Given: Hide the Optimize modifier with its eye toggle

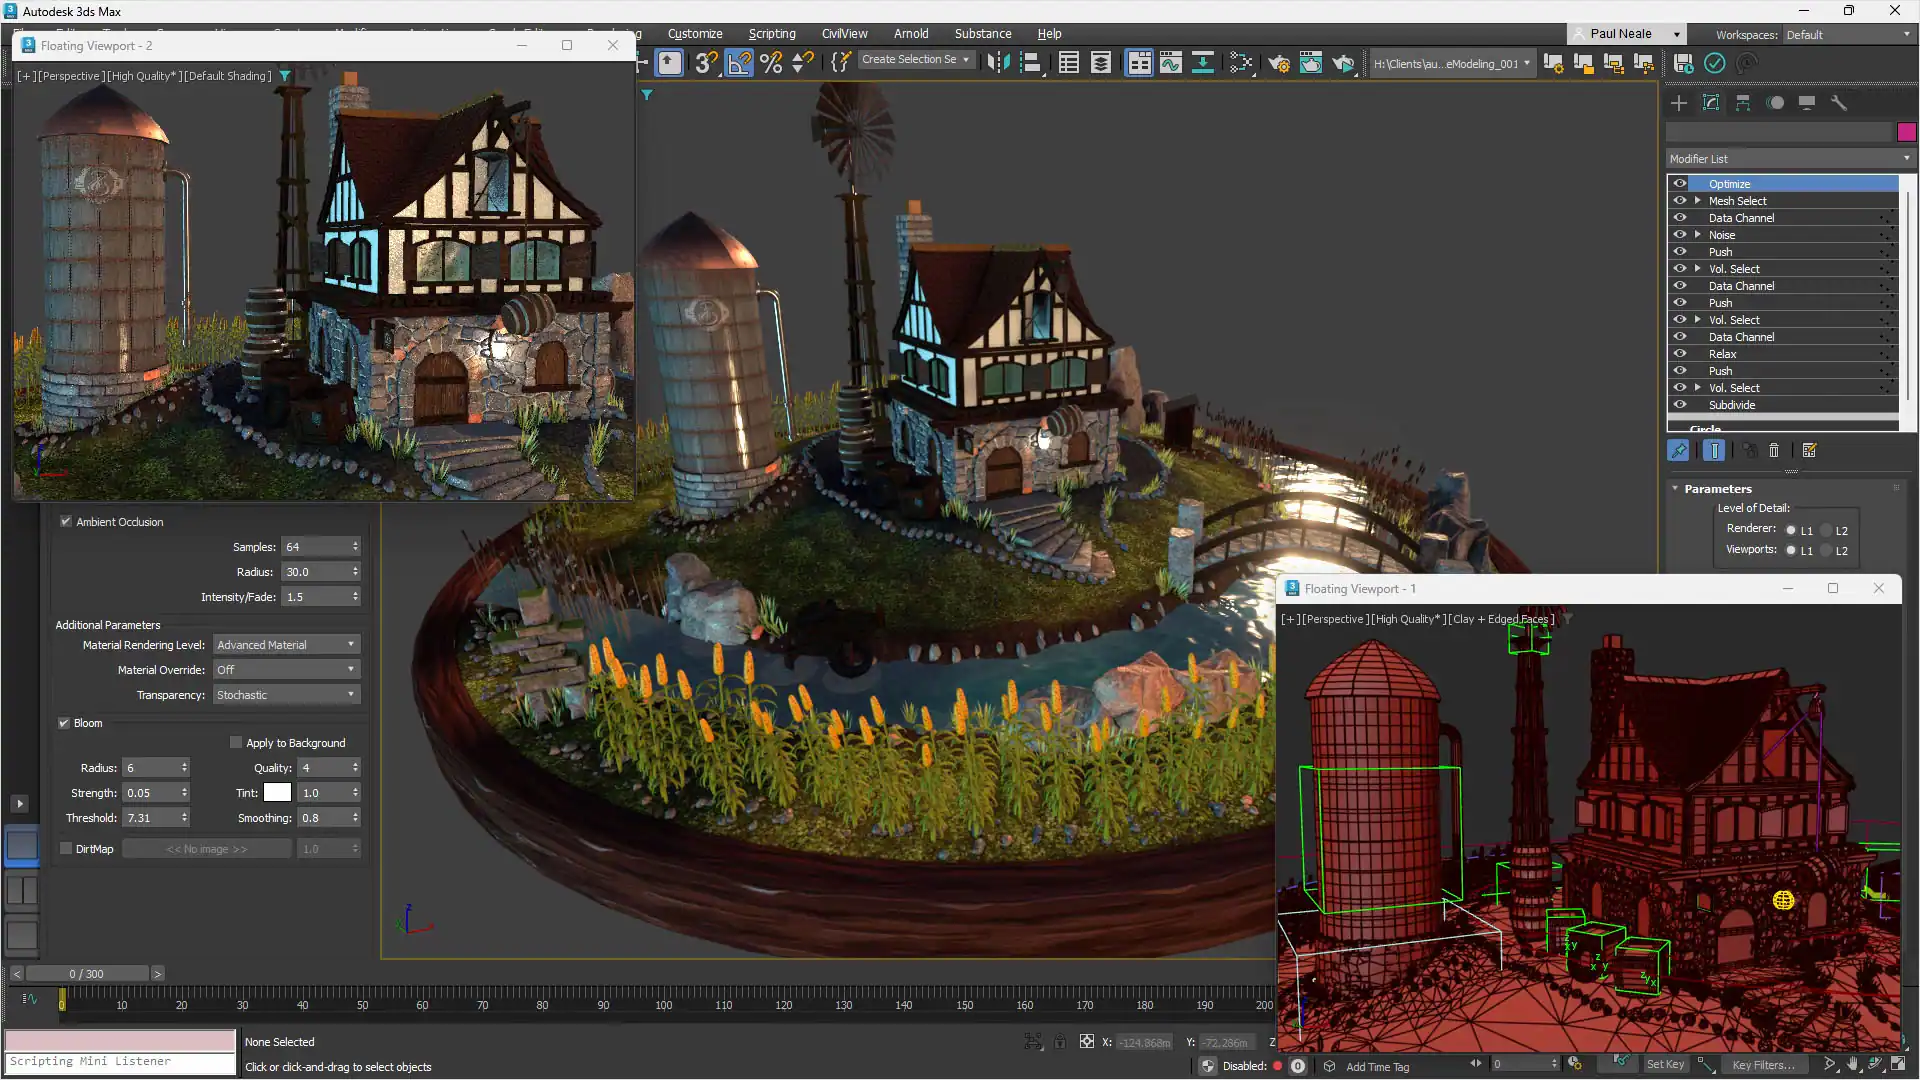Looking at the screenshot, I should click(x=1680, y=183).
